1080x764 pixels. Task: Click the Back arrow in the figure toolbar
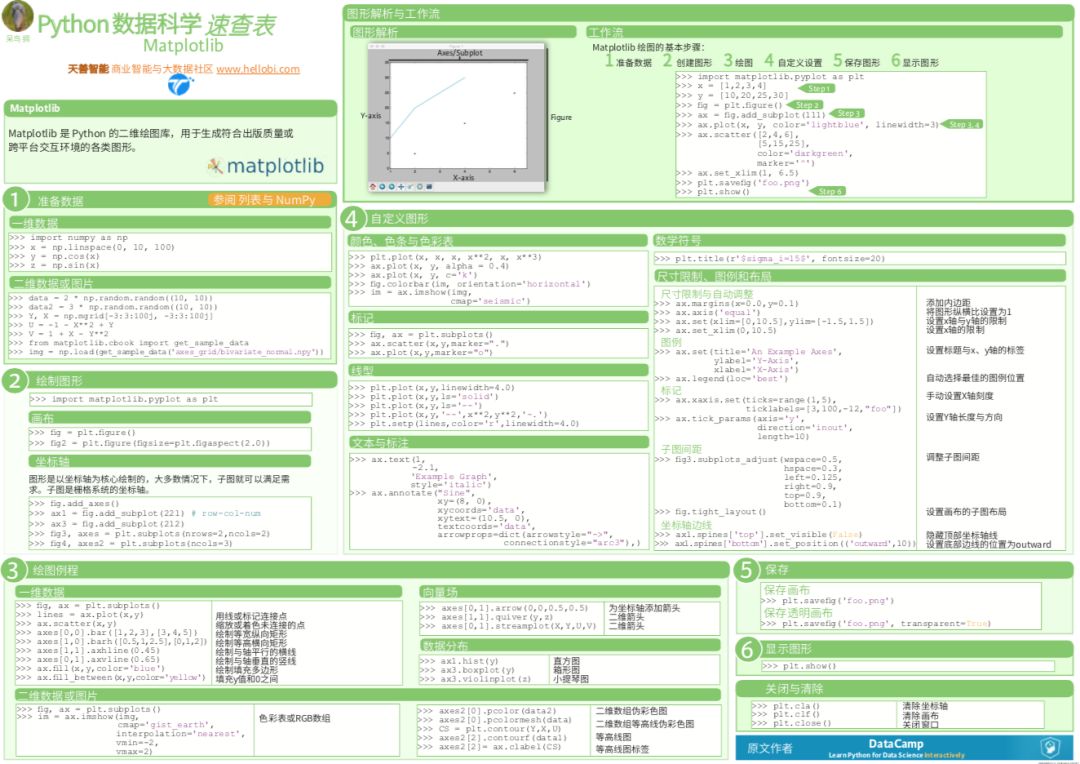(382, 187)
